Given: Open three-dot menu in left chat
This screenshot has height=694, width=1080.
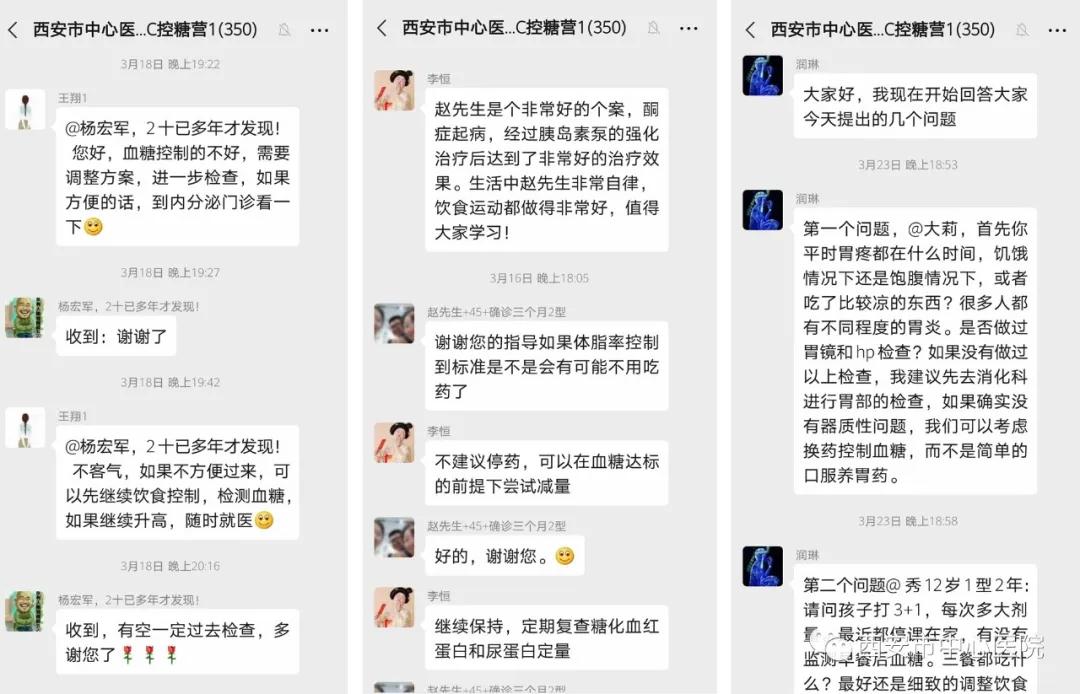Looking at the screenshot, I should [x=320, y=30].
